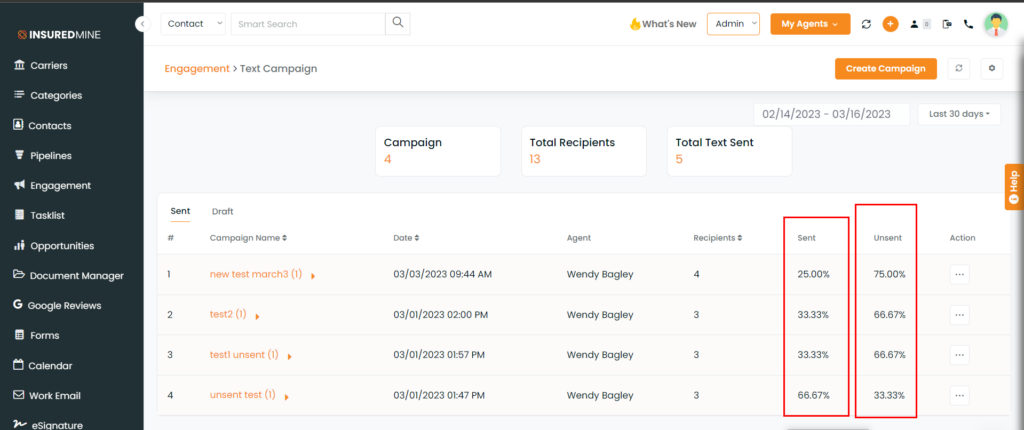Screen dimensions: 1024x430
Task: Open Document Manager in the sidebar
Action: coord(69,276)
